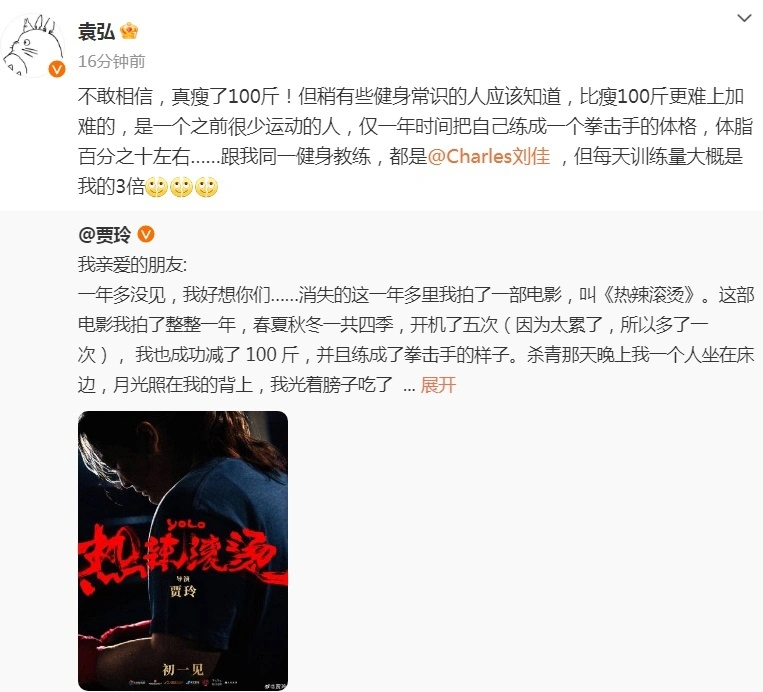Click the last smiley emoji in post
This screenshot has width=763, height=692.
click(x=206, y=187)
